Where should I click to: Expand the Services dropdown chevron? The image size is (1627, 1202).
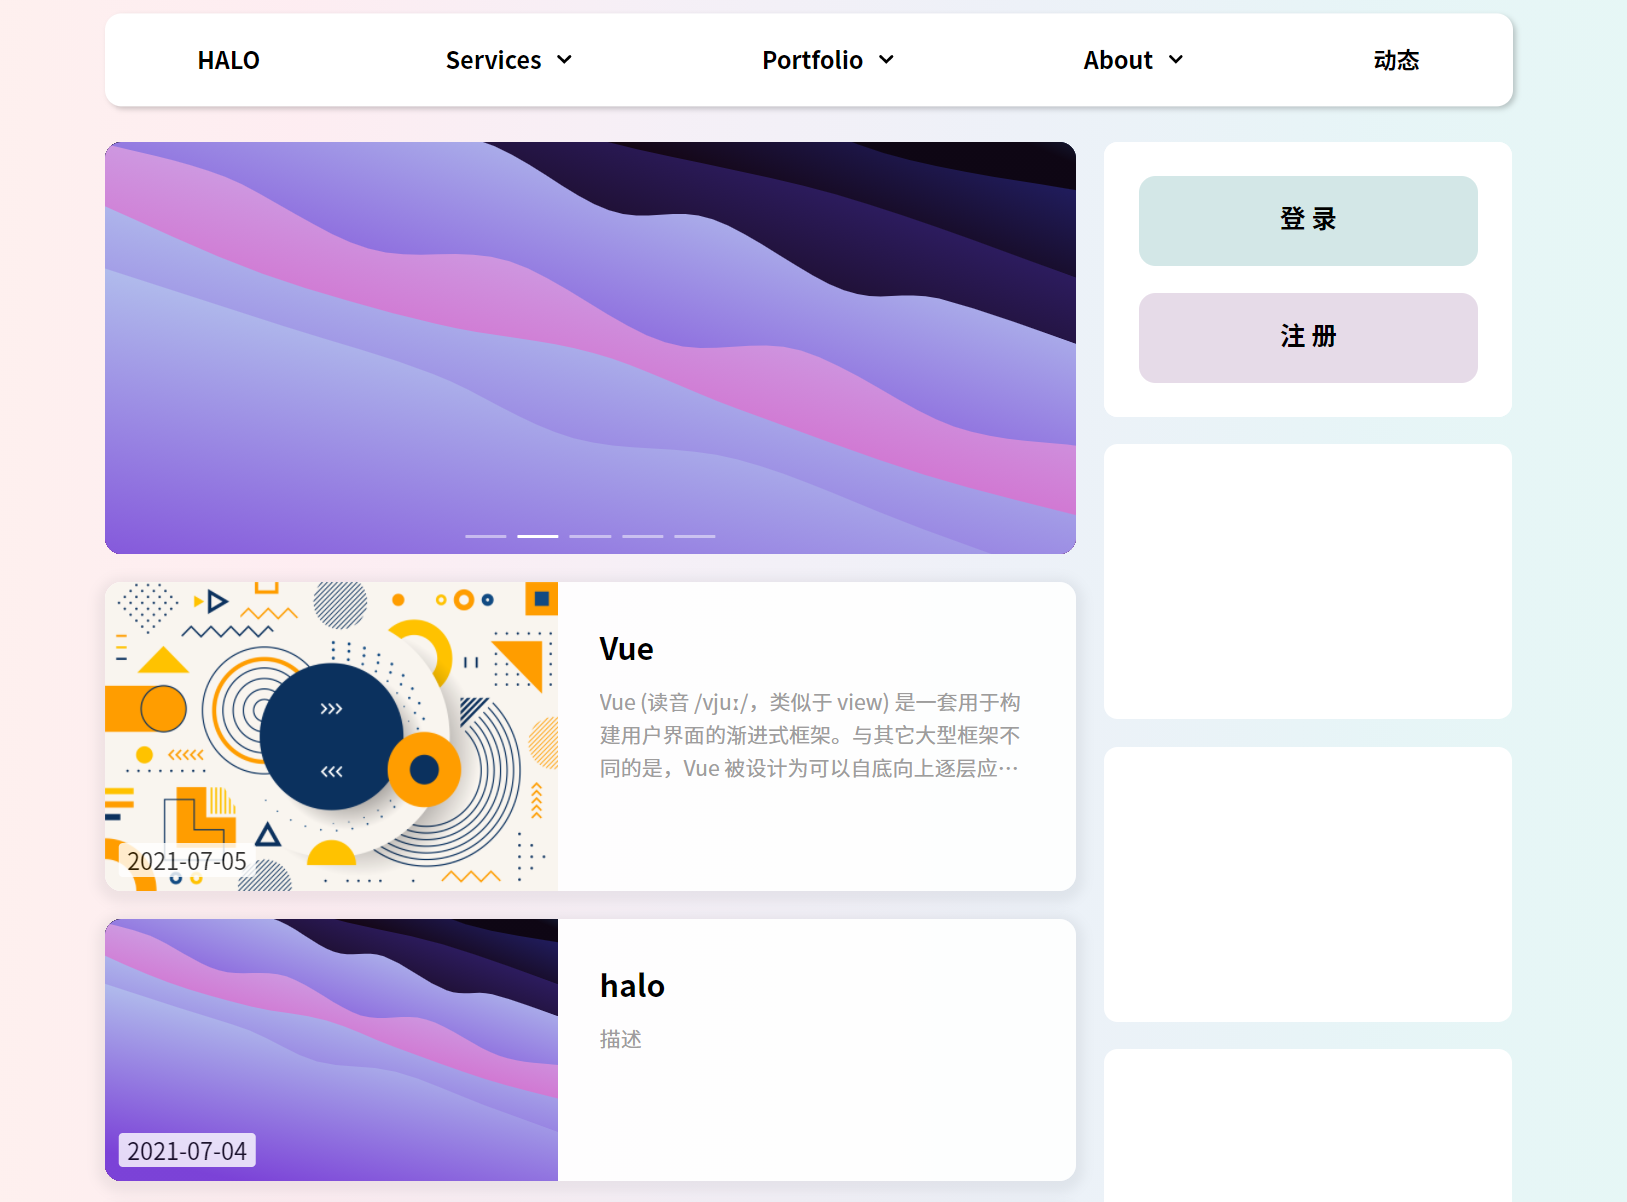pos(565,60)
